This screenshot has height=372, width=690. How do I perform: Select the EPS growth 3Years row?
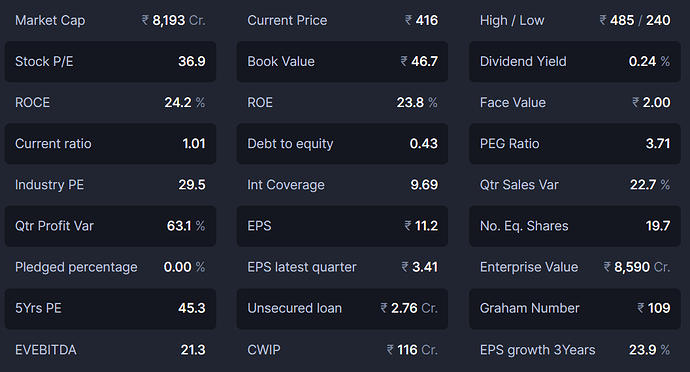coord(575,350)
